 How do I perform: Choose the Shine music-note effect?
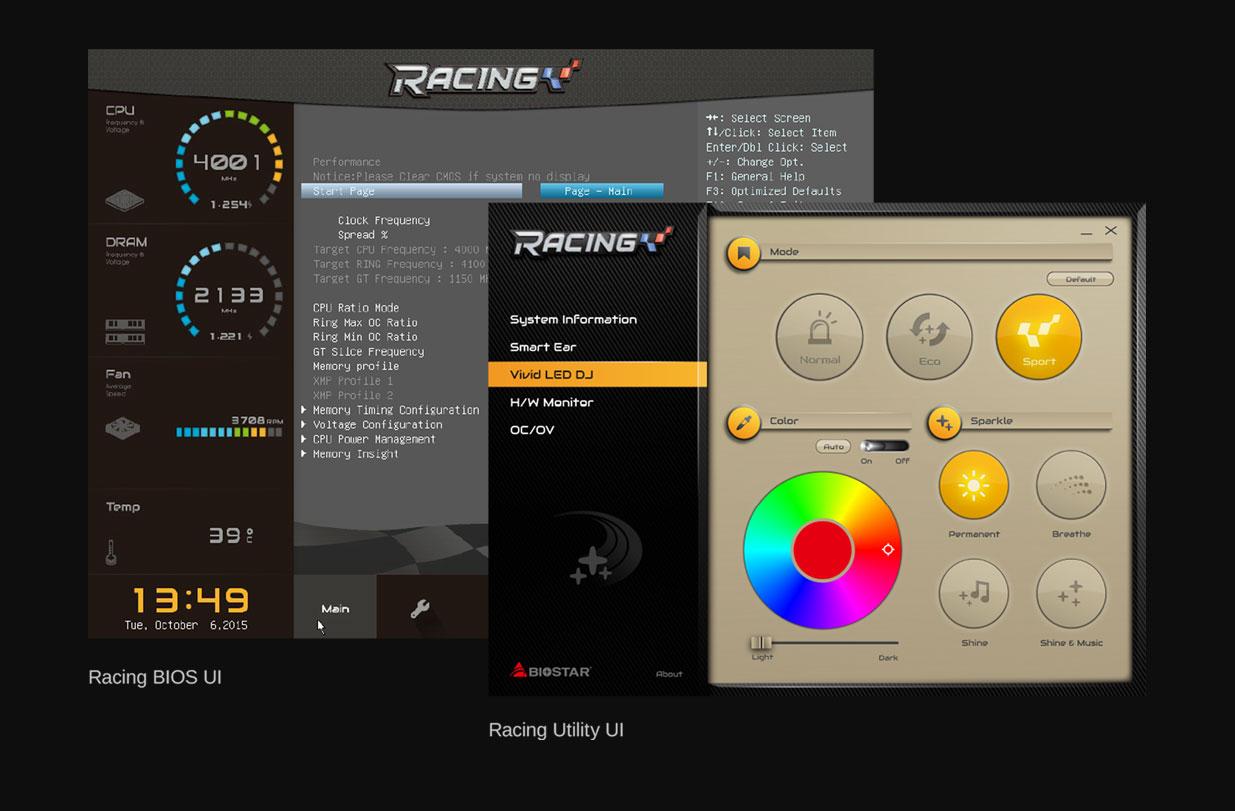[x=973, y=593]
